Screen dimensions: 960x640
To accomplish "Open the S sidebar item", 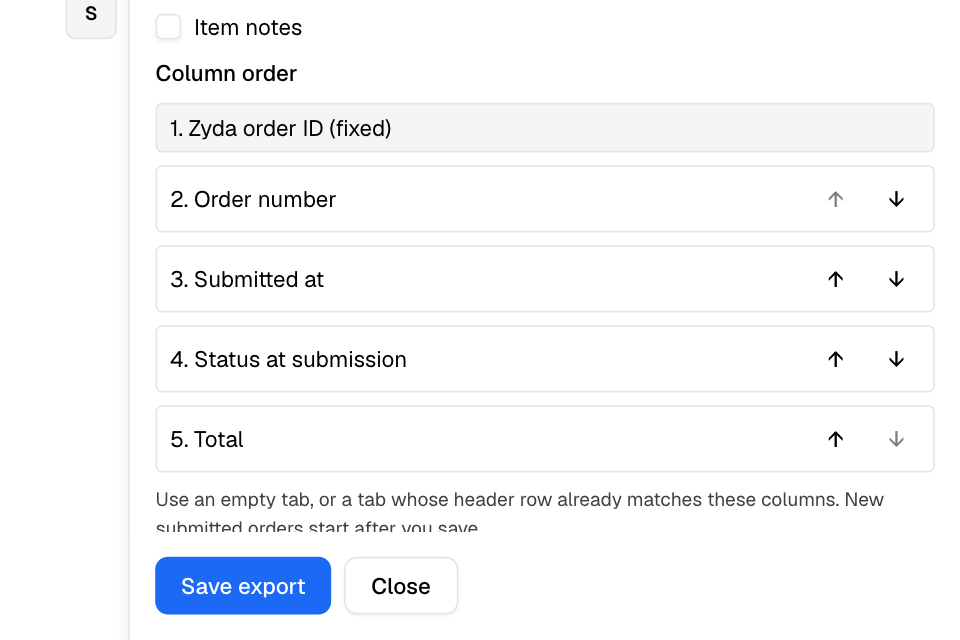I will pyautogui.click(x=91, y=15).
